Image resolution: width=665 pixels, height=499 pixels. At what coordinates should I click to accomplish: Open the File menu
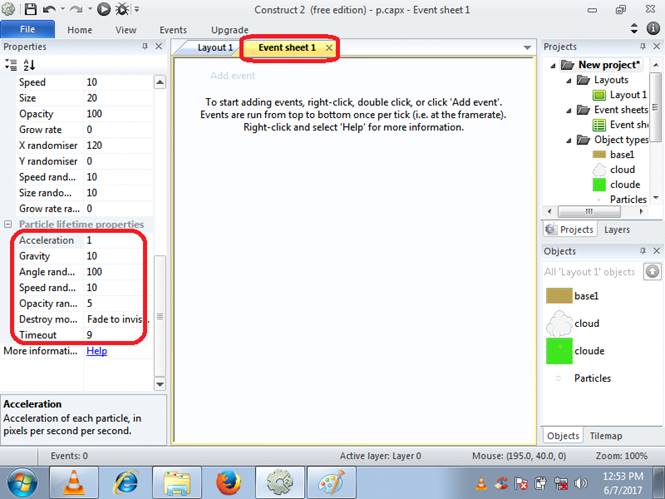(28, 29)
